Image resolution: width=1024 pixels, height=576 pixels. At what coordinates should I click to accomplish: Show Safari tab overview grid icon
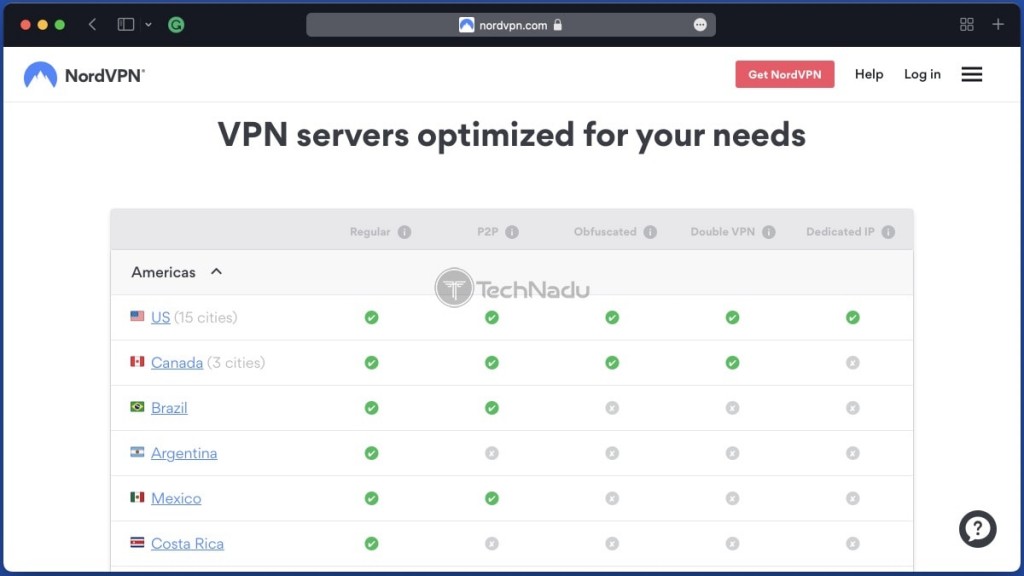[967, 25]
